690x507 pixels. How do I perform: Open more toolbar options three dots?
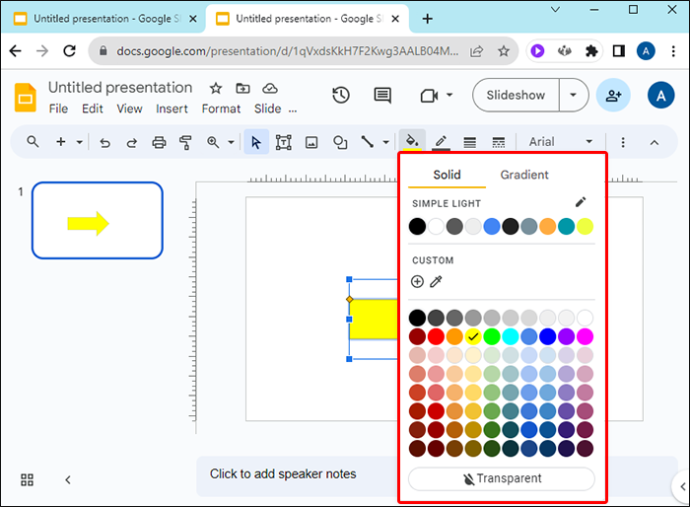coord(623,142)
